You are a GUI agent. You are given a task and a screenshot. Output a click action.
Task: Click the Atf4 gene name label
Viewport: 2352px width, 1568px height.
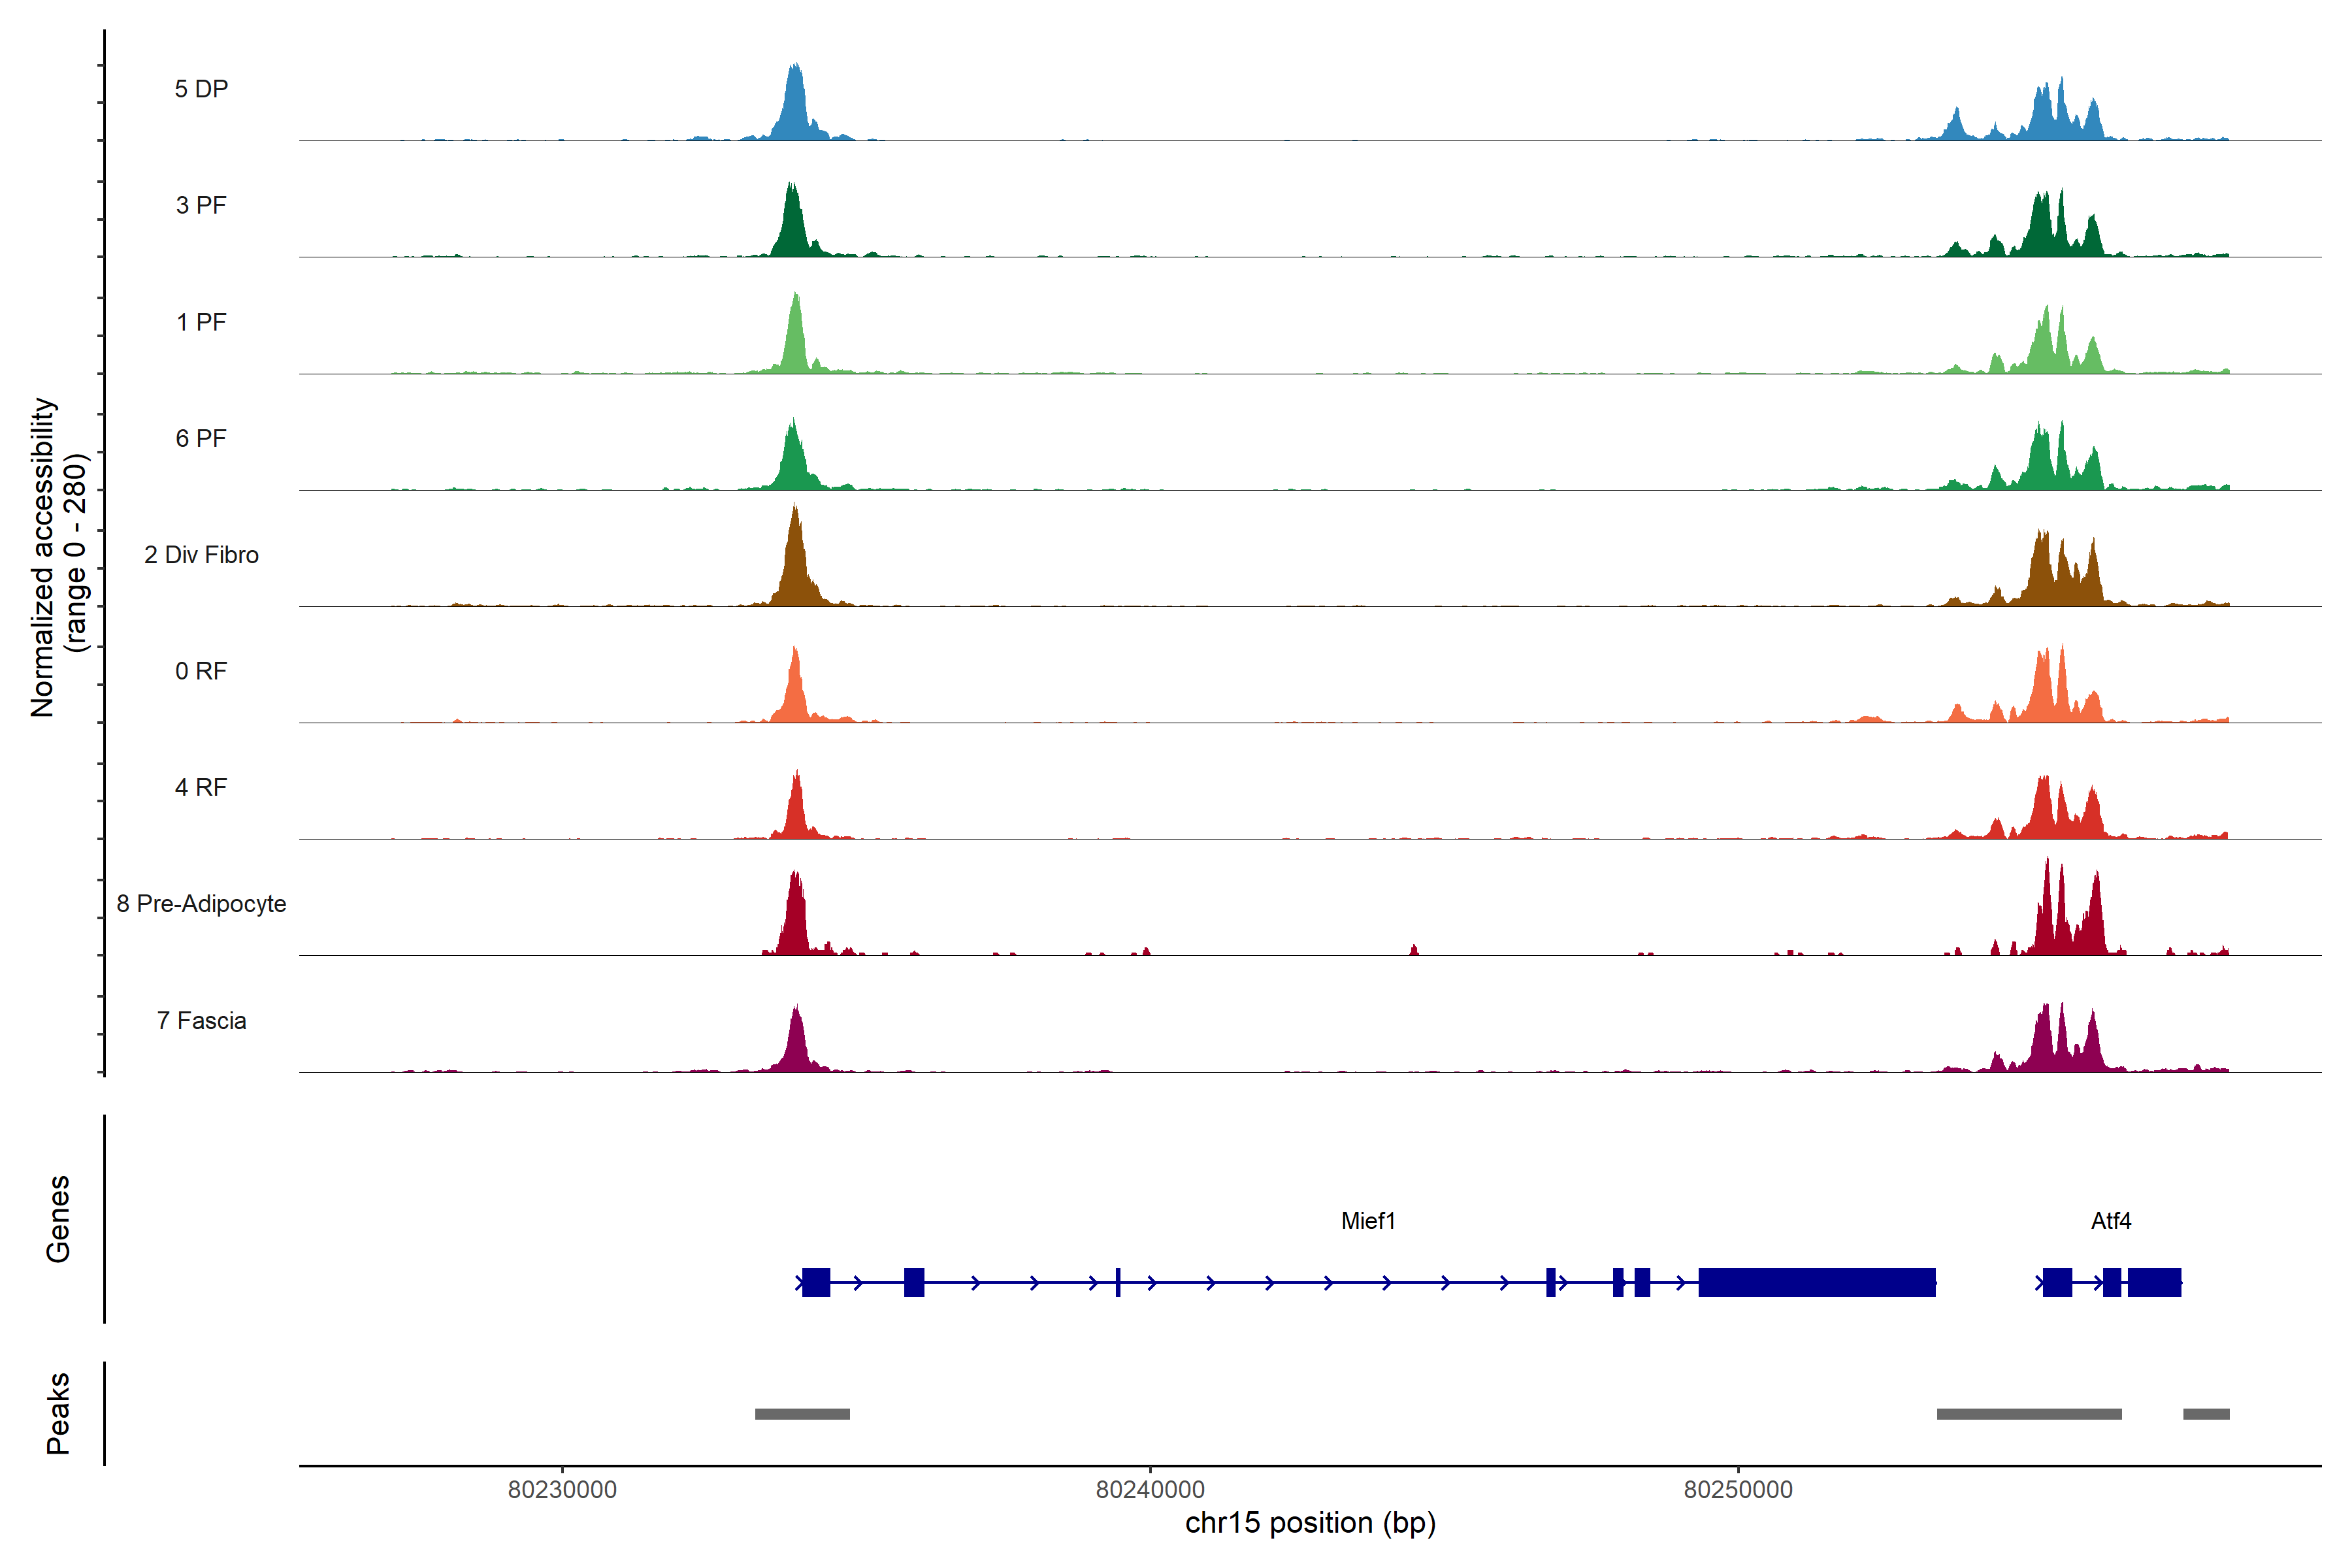coord(2111,1221)
